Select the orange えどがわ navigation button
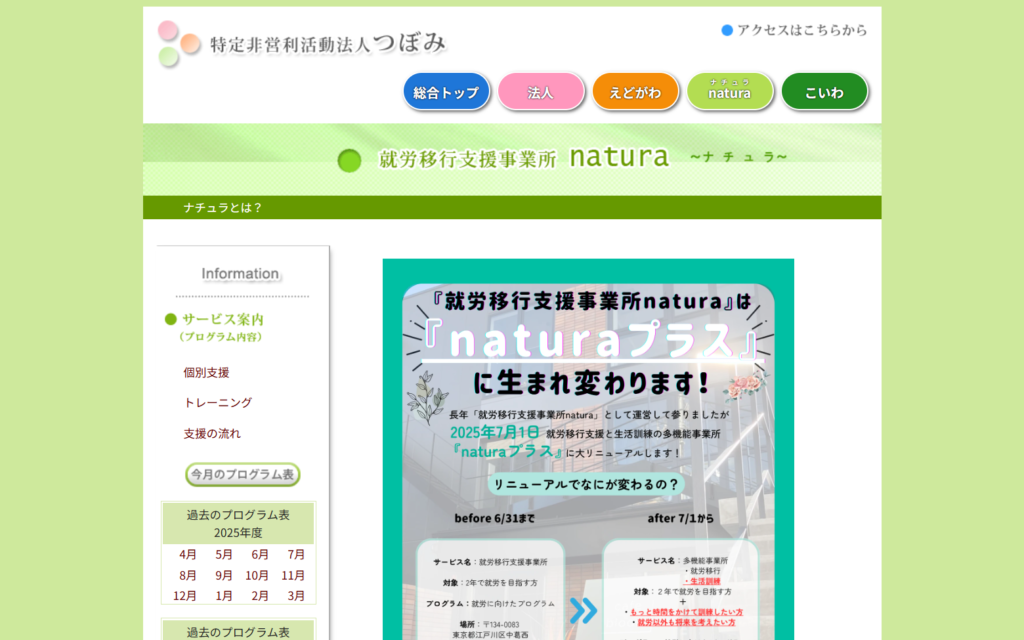Image resolution: width=1024 pixels, height=640 pixels. coord(635,92)
